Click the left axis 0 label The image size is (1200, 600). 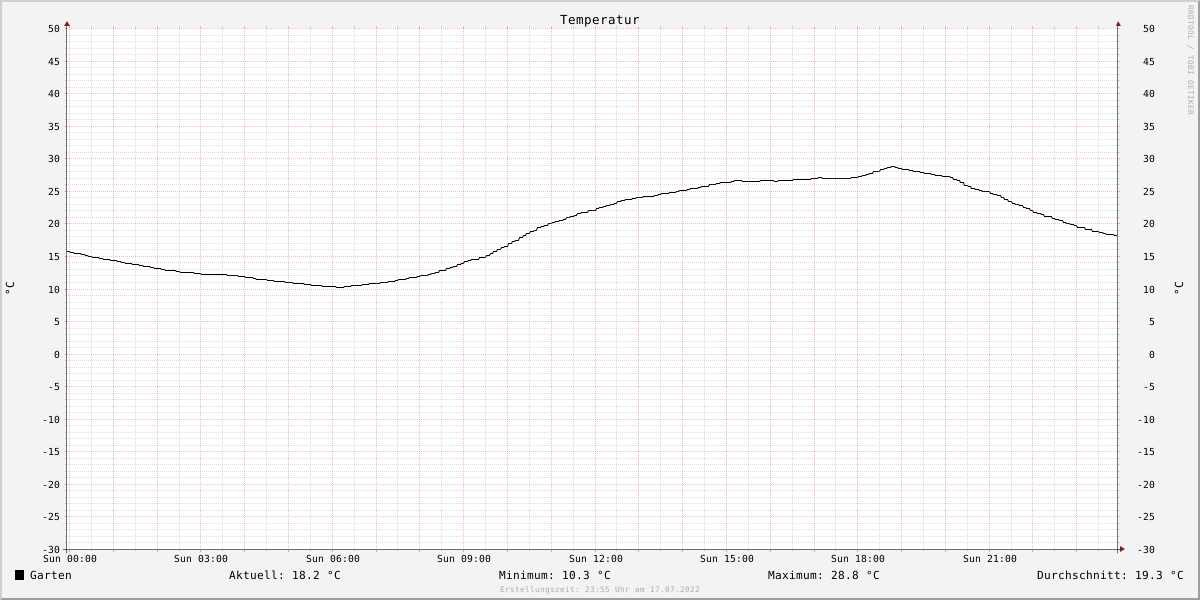pyautogui.click(x=57, y=355)
